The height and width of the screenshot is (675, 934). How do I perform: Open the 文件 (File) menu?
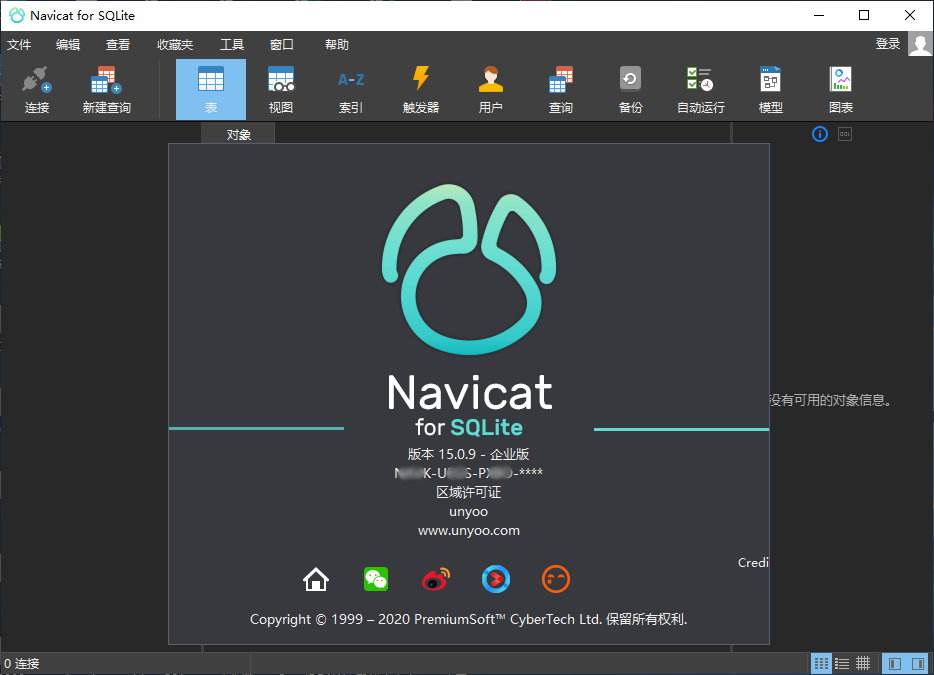click(x=19, y=45)
